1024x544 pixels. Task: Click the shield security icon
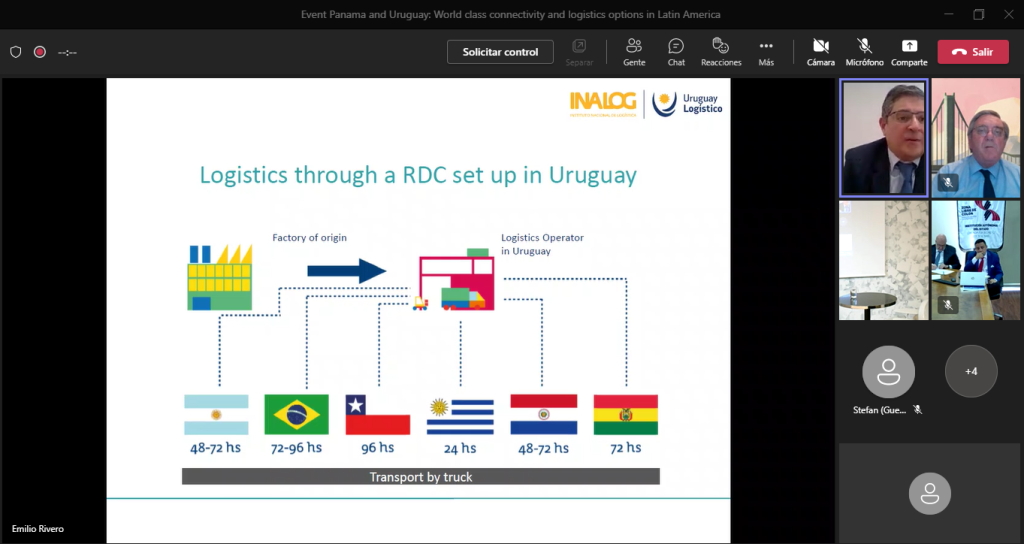[16, 52]
